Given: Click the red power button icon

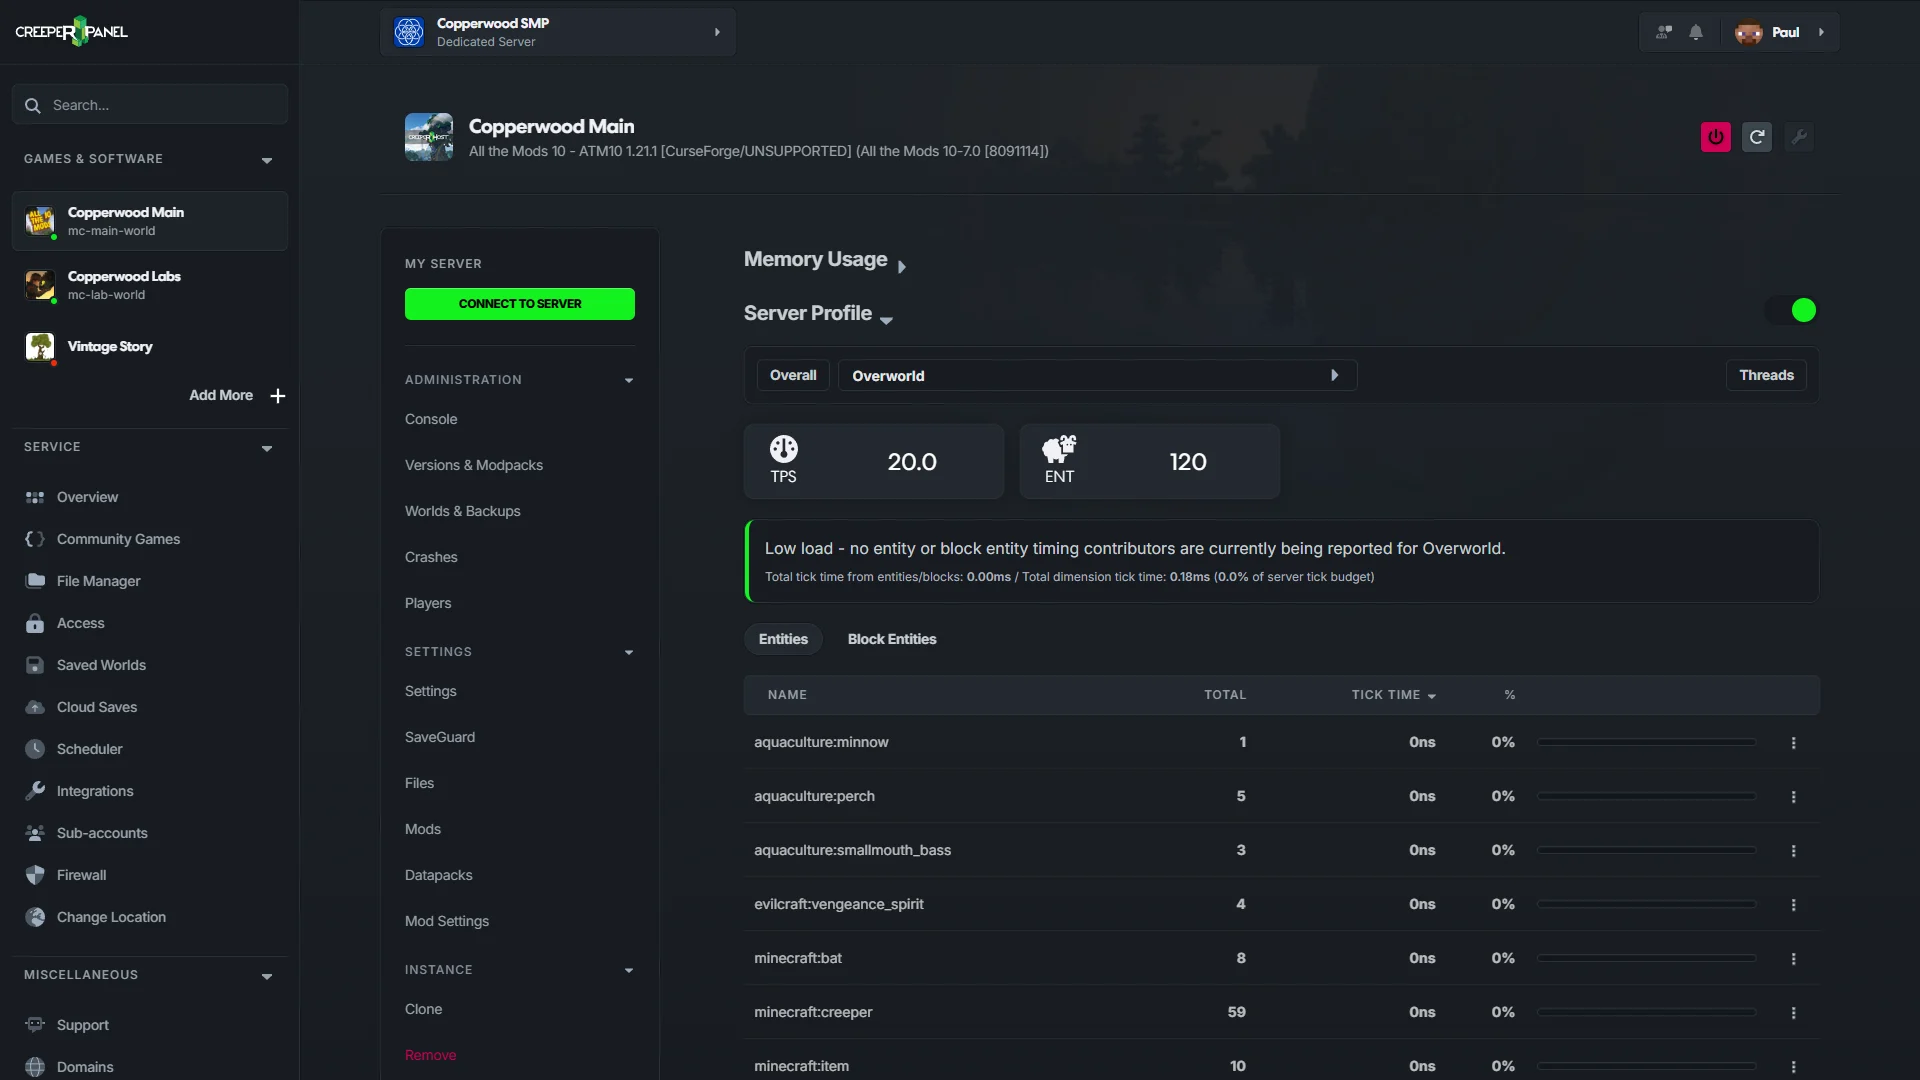Looking at the screenshot, I should (x=1716, y=137).
